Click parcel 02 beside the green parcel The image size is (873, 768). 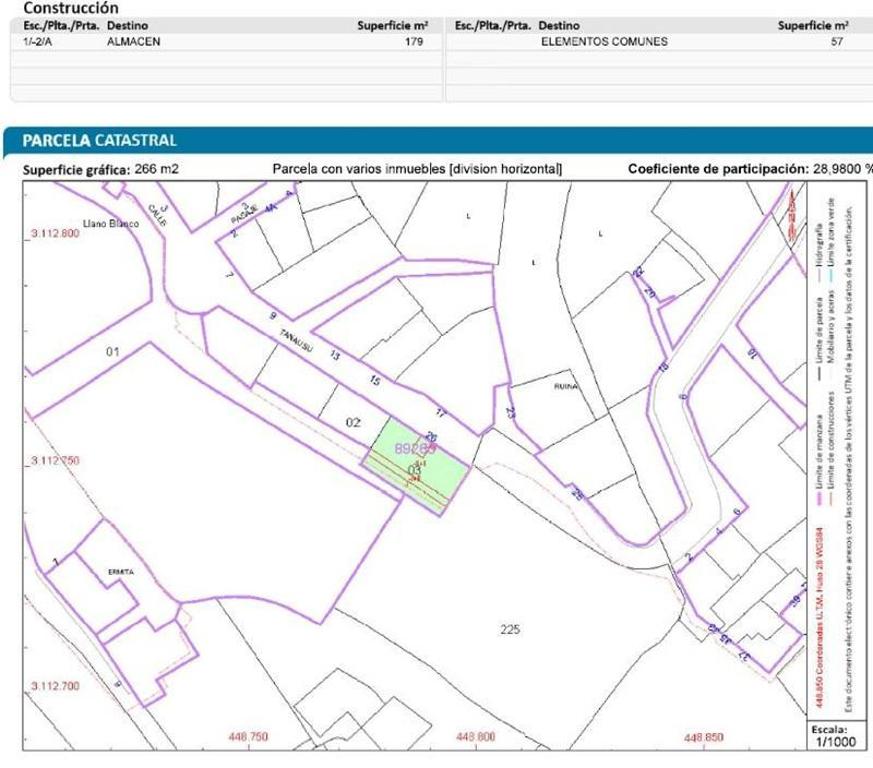tap(352, 422)
